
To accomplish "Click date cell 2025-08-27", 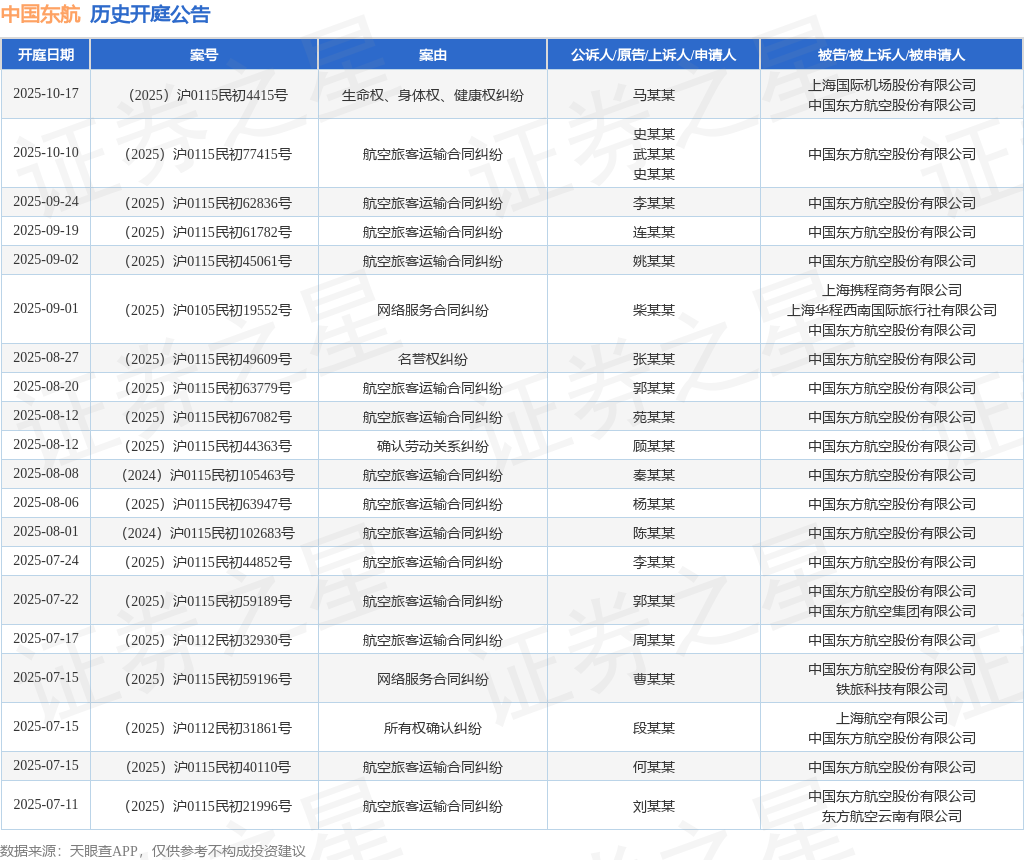I will pos(46,357).
